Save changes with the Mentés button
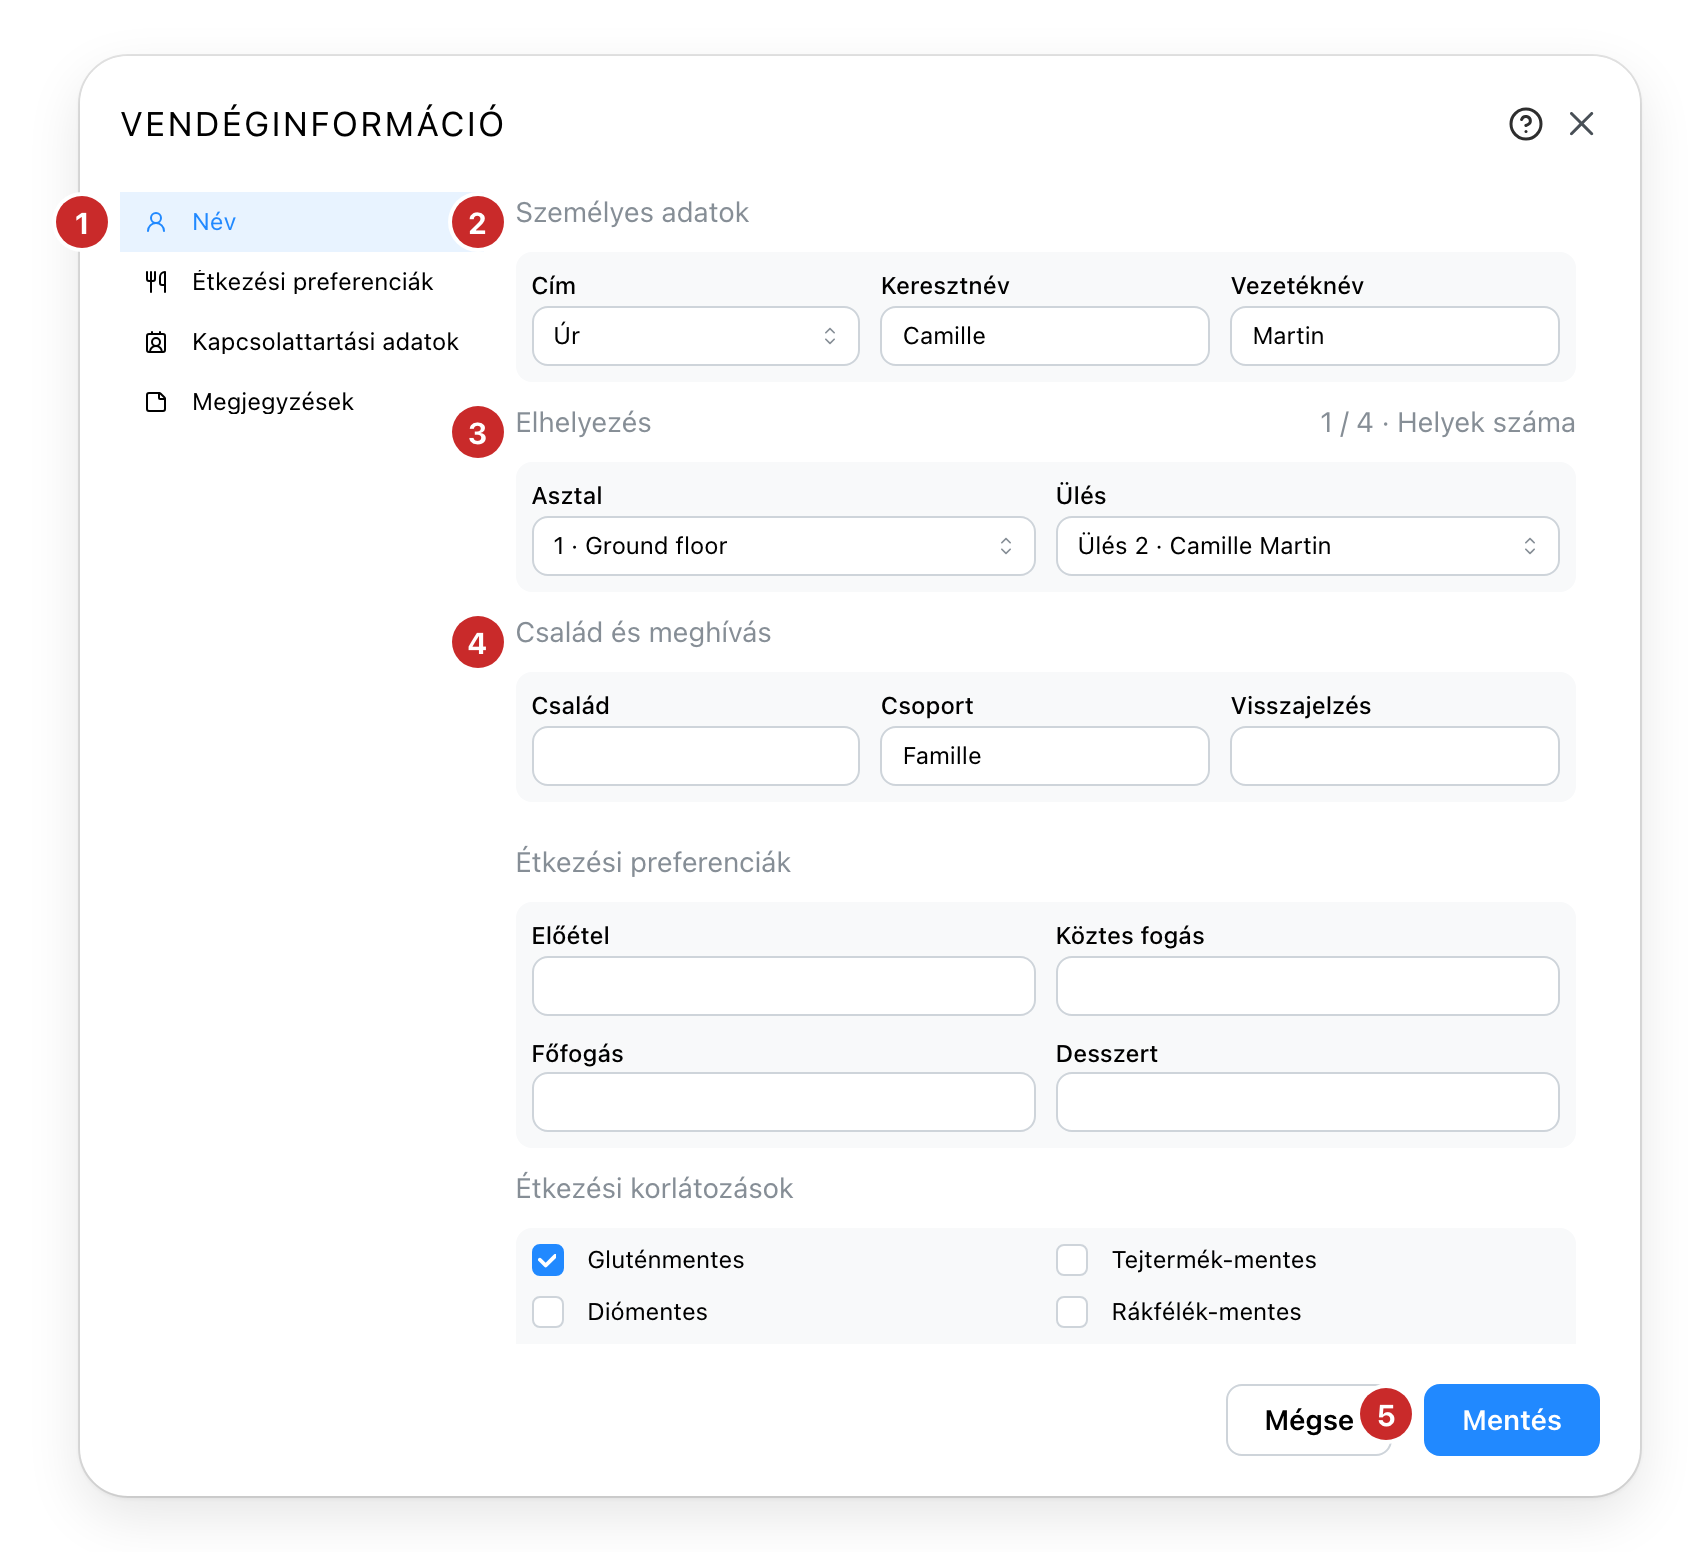The height and width of the screenshot is (1552, 1696). coord(1512,1420)
